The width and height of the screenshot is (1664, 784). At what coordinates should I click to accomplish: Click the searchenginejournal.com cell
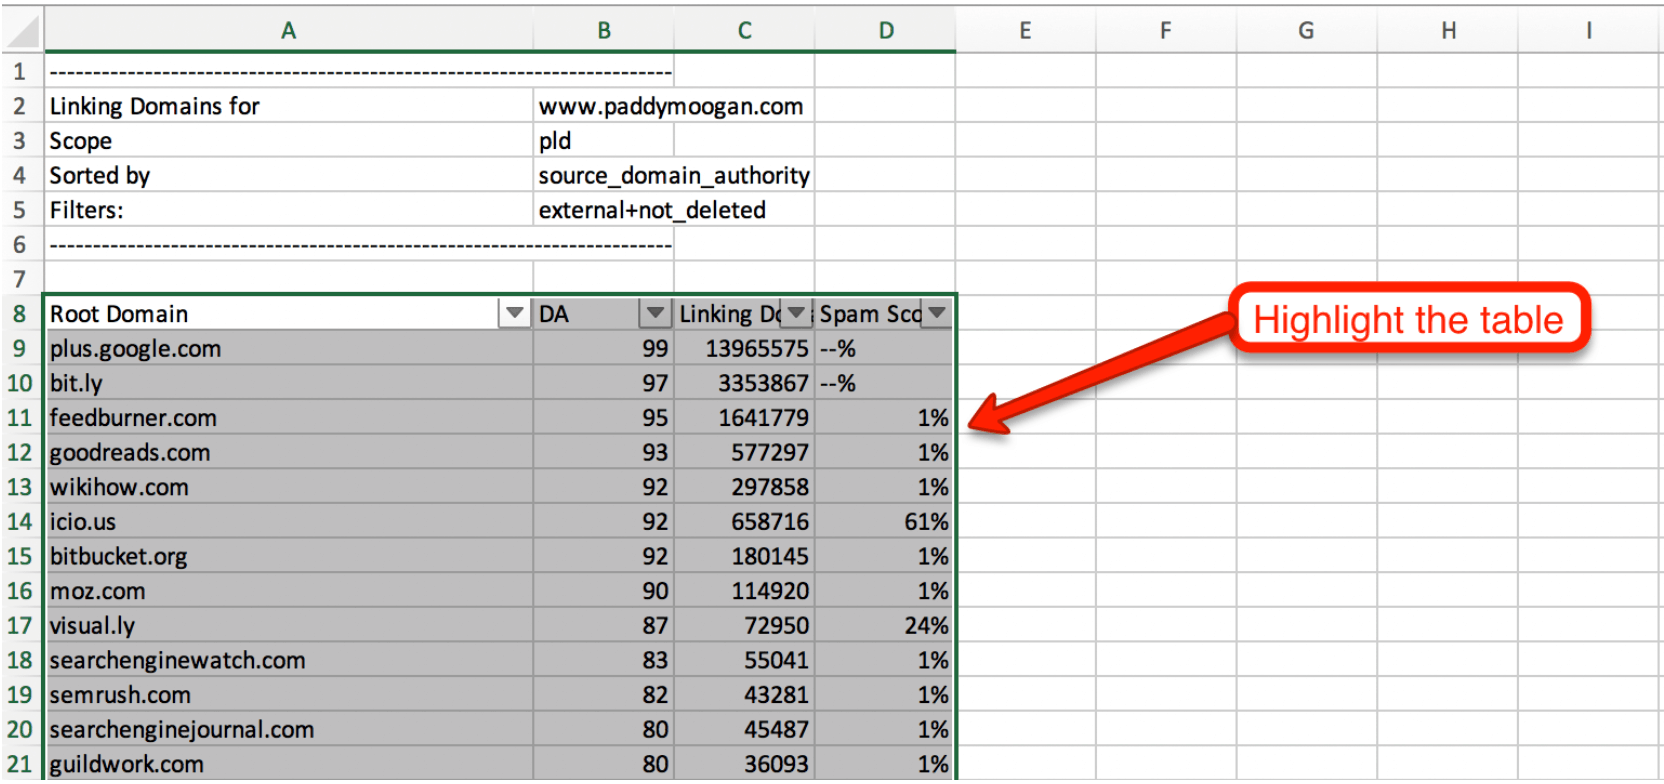(x=289, y=730)
